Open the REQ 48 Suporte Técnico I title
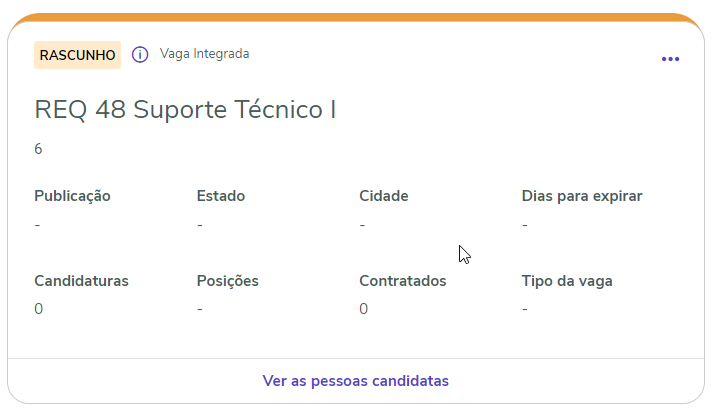This screenshot has width=715, height=413. [185, 110]
